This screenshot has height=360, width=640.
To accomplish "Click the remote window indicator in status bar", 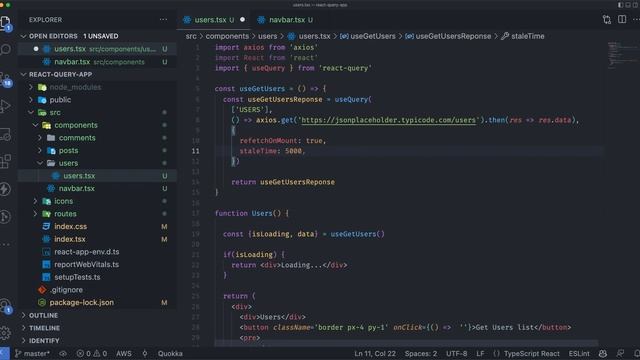I will tap(4, 353).
